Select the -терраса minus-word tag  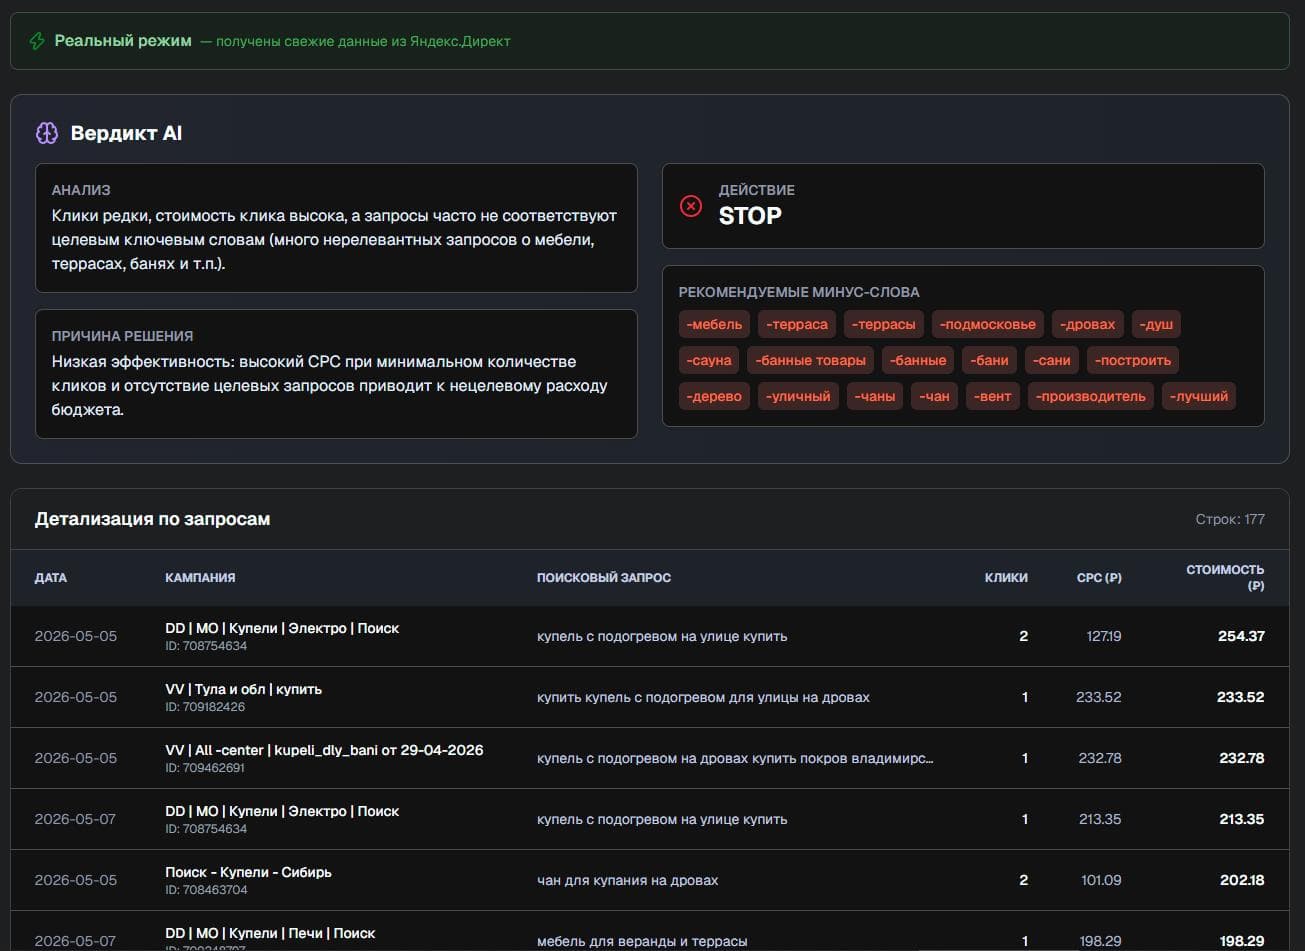pos(797,324)
